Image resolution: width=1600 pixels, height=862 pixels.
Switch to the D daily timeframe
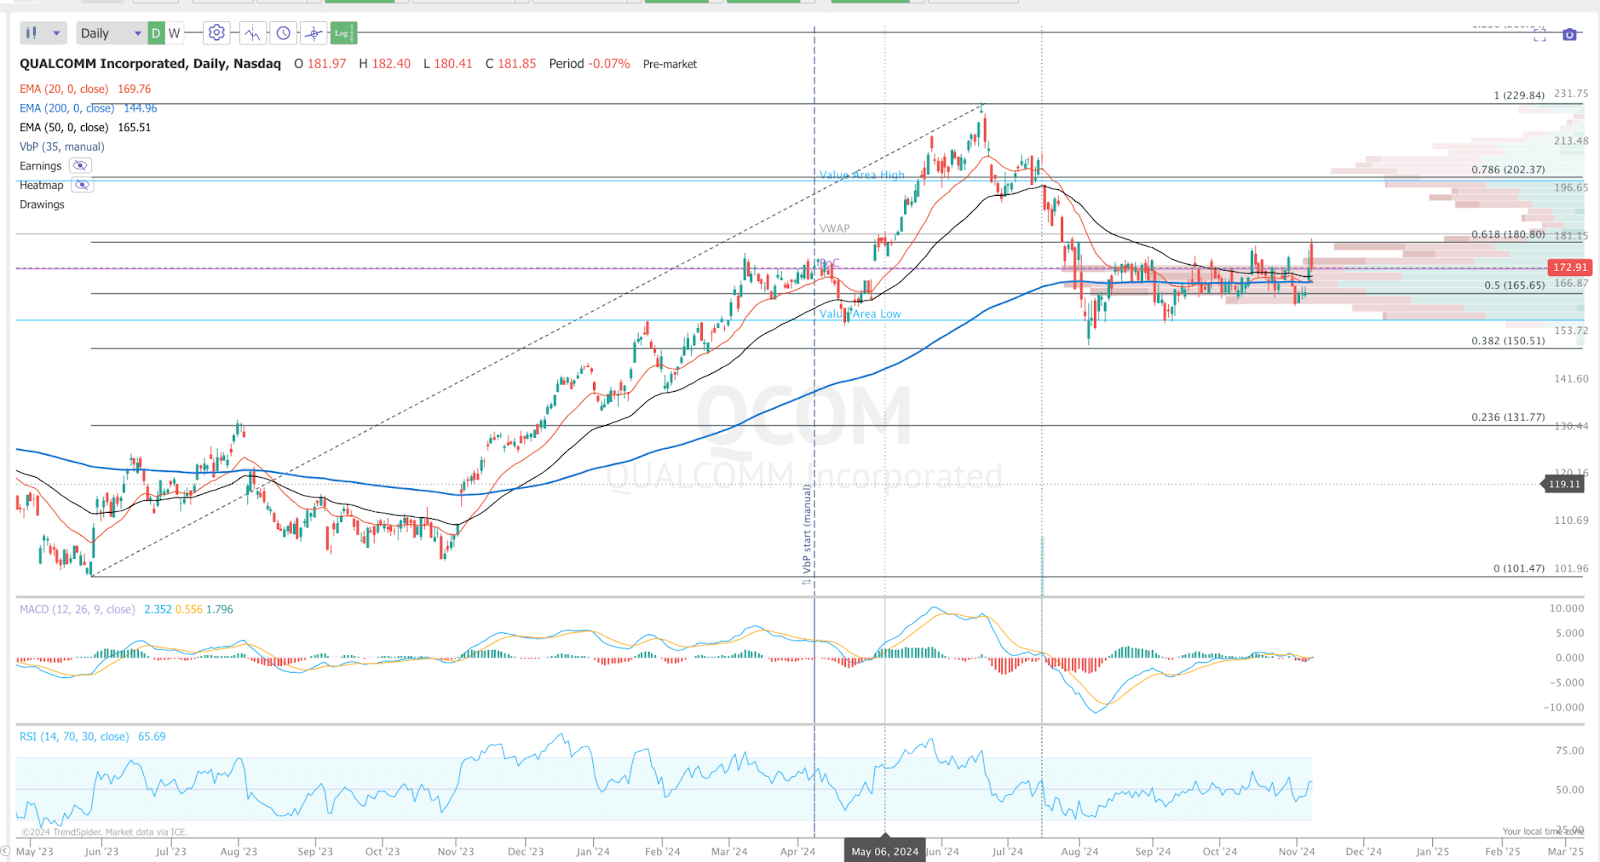click(156, 33)
